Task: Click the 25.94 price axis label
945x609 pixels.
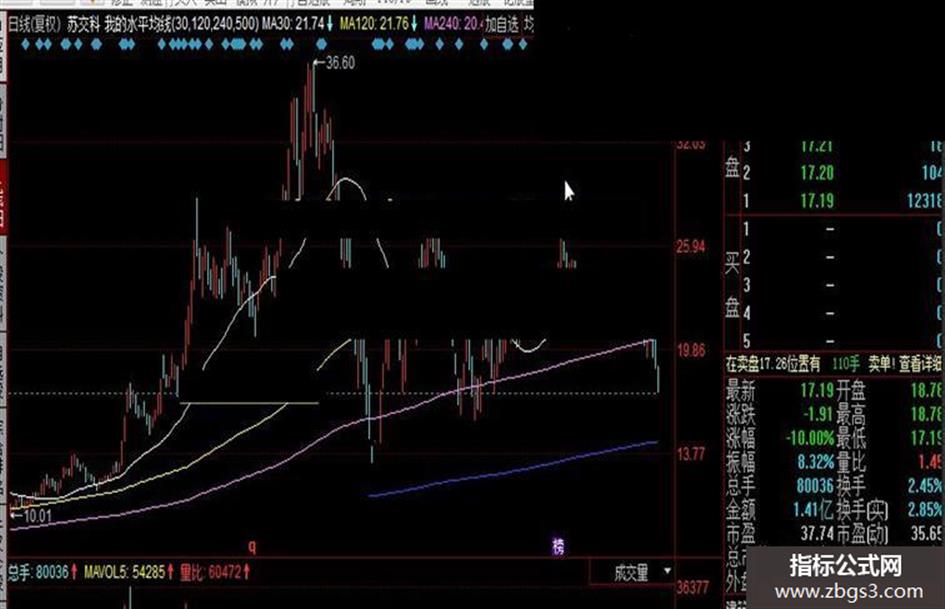Action: pyautogui.click(x=691, y=247)
